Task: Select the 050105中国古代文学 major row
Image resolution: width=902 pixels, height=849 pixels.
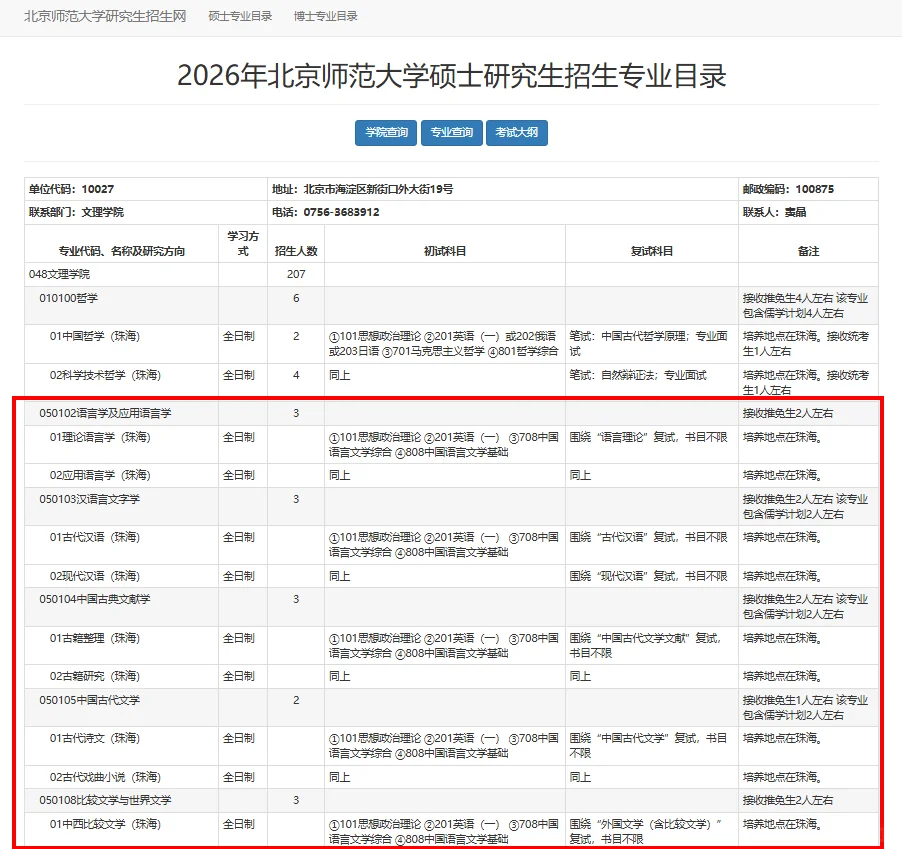Action: click(452, 708)
